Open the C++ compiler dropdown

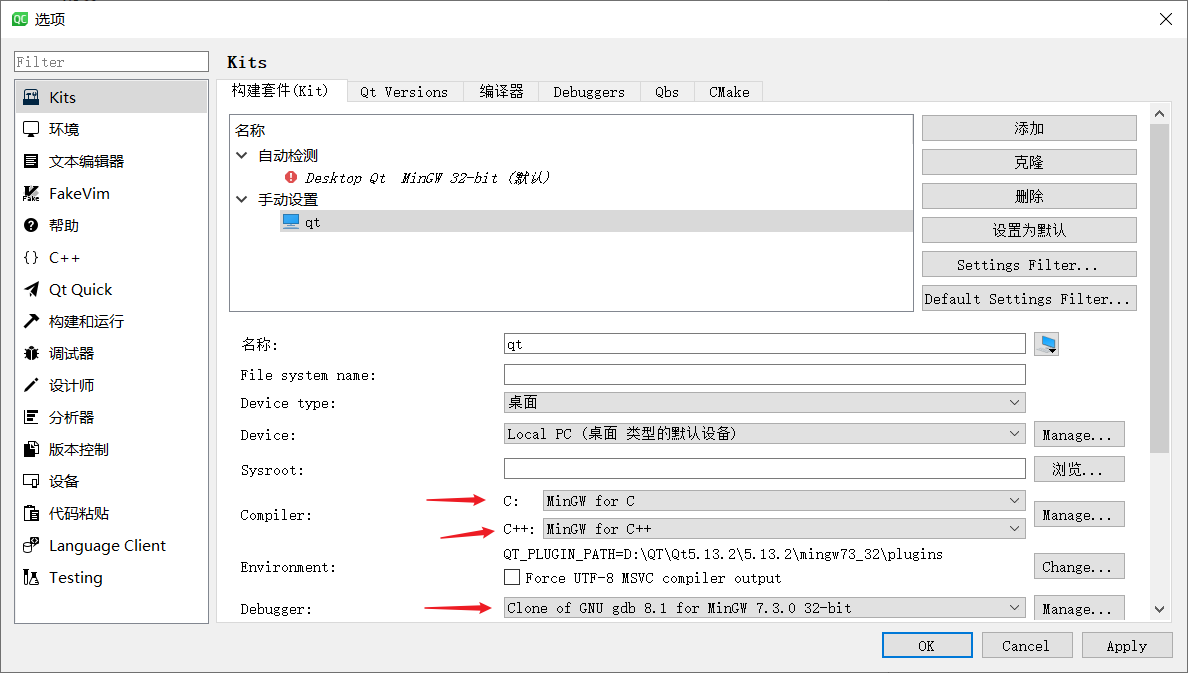(784, 529)
